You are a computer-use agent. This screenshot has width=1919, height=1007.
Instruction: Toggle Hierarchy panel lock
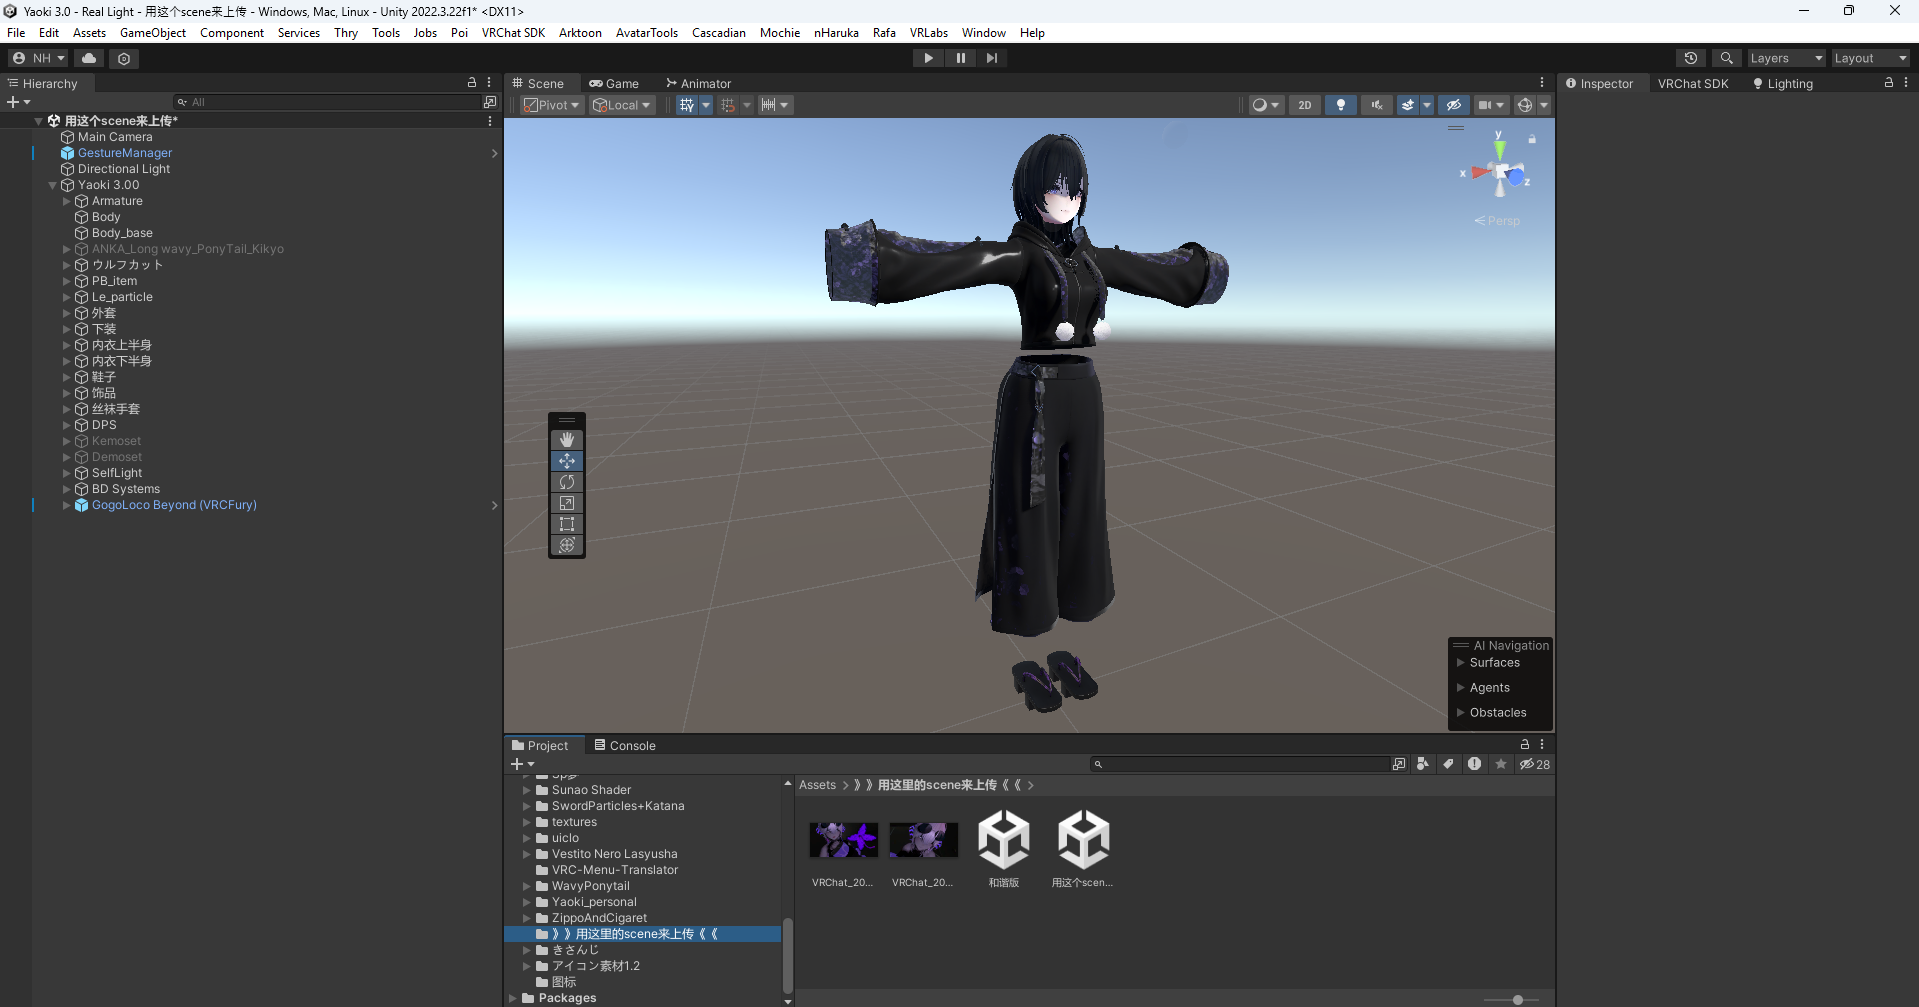pyautogui.click(x=472, y=83)
